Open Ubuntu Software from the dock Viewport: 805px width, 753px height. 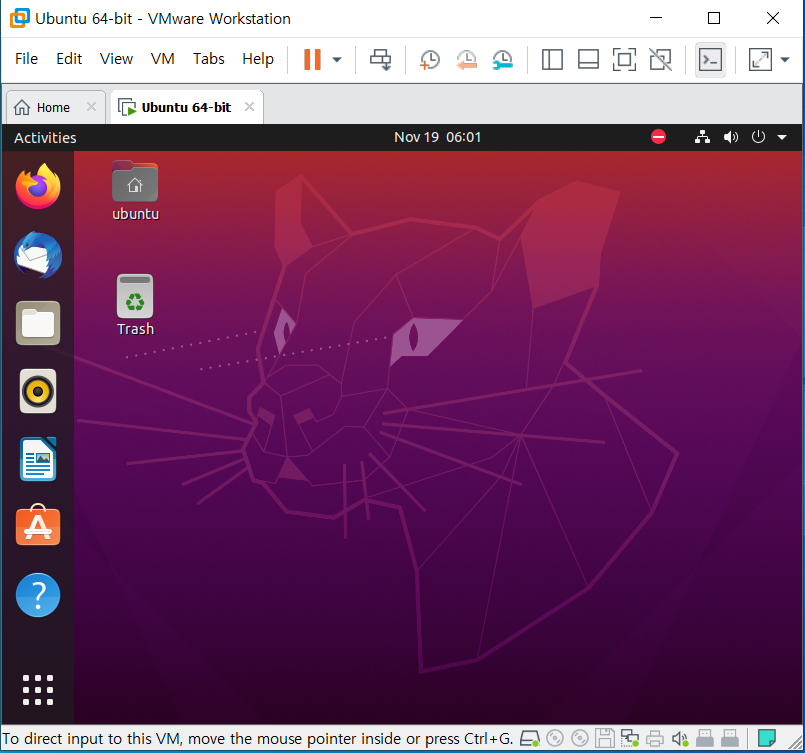(x=38, y=525)
